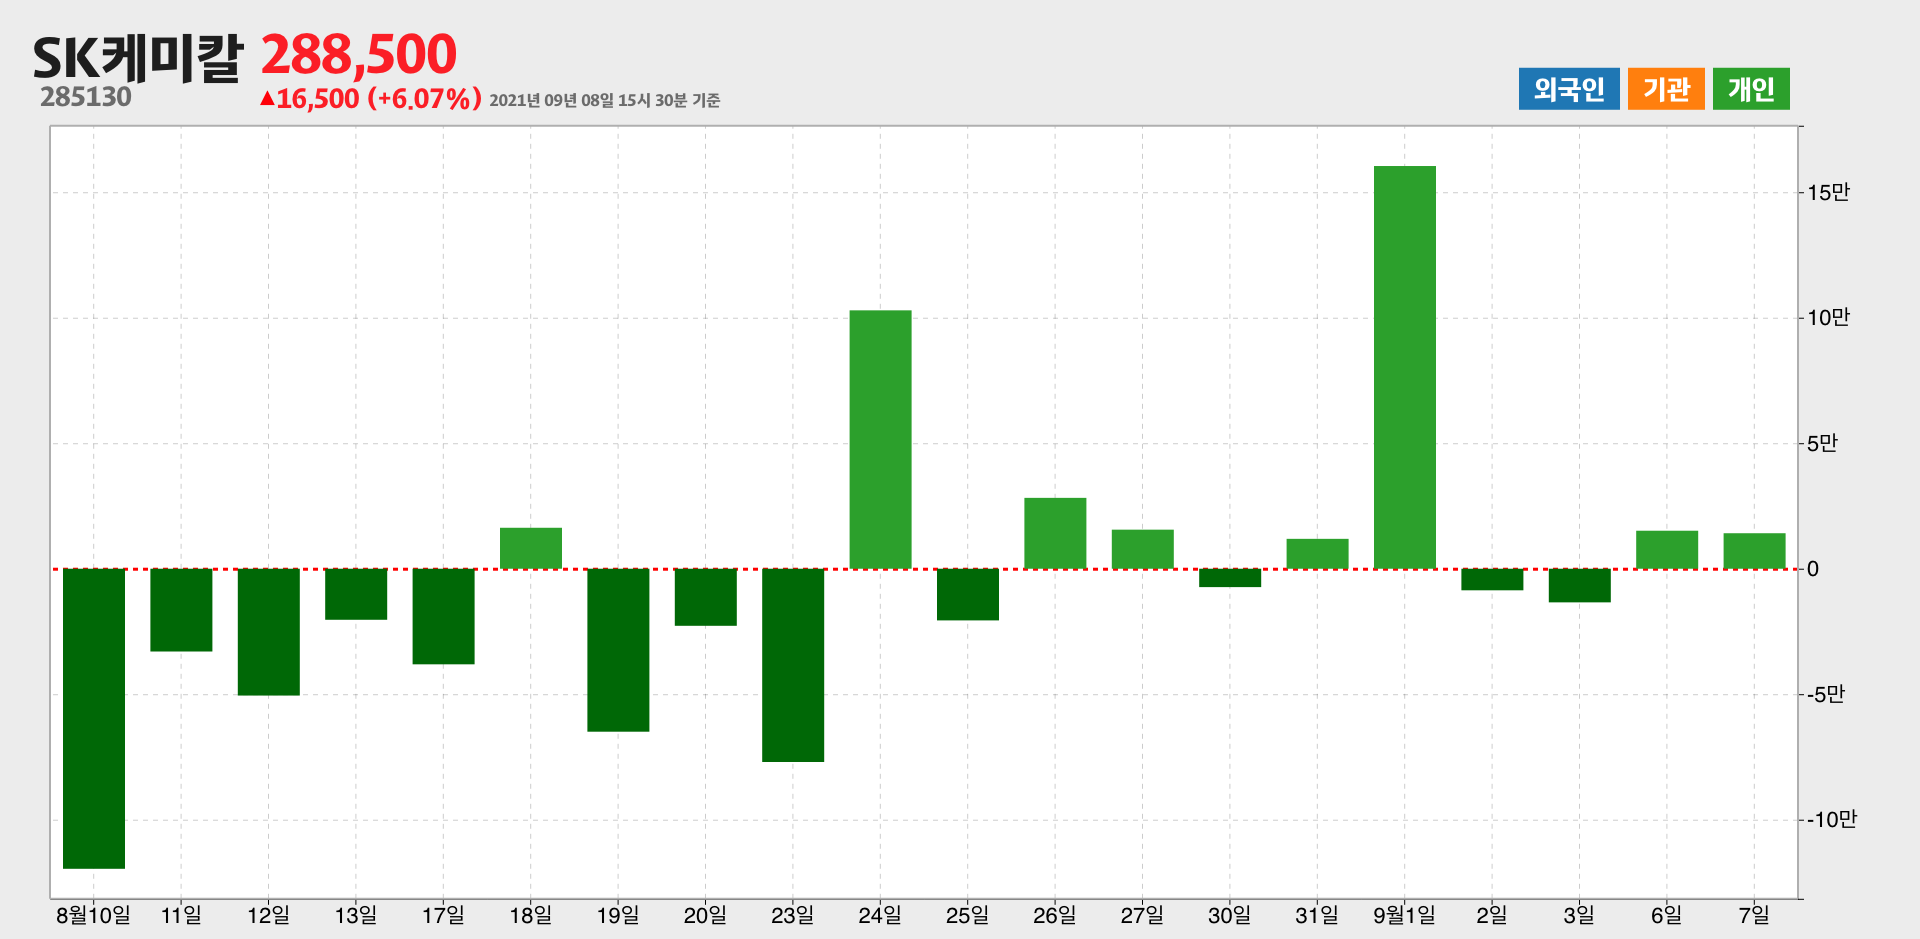
Task: Click the small bar for 30일
Action: [1230, 578]
